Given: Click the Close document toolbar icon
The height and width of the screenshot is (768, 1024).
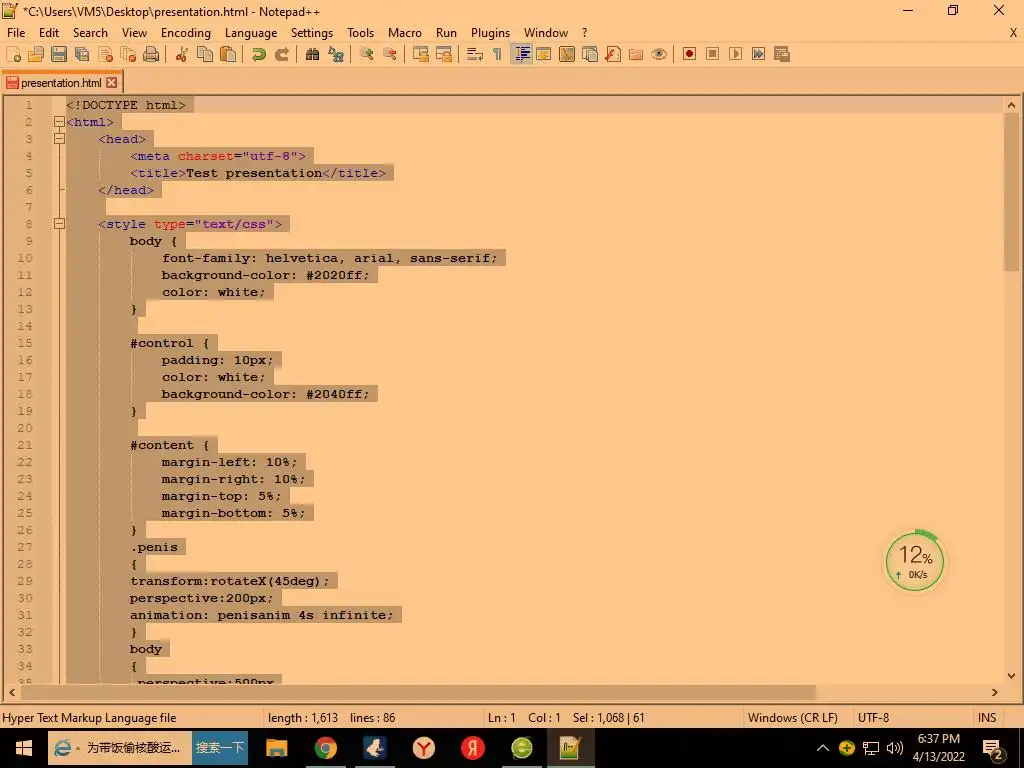Looking at the screenshot, I should click(105, 54).
